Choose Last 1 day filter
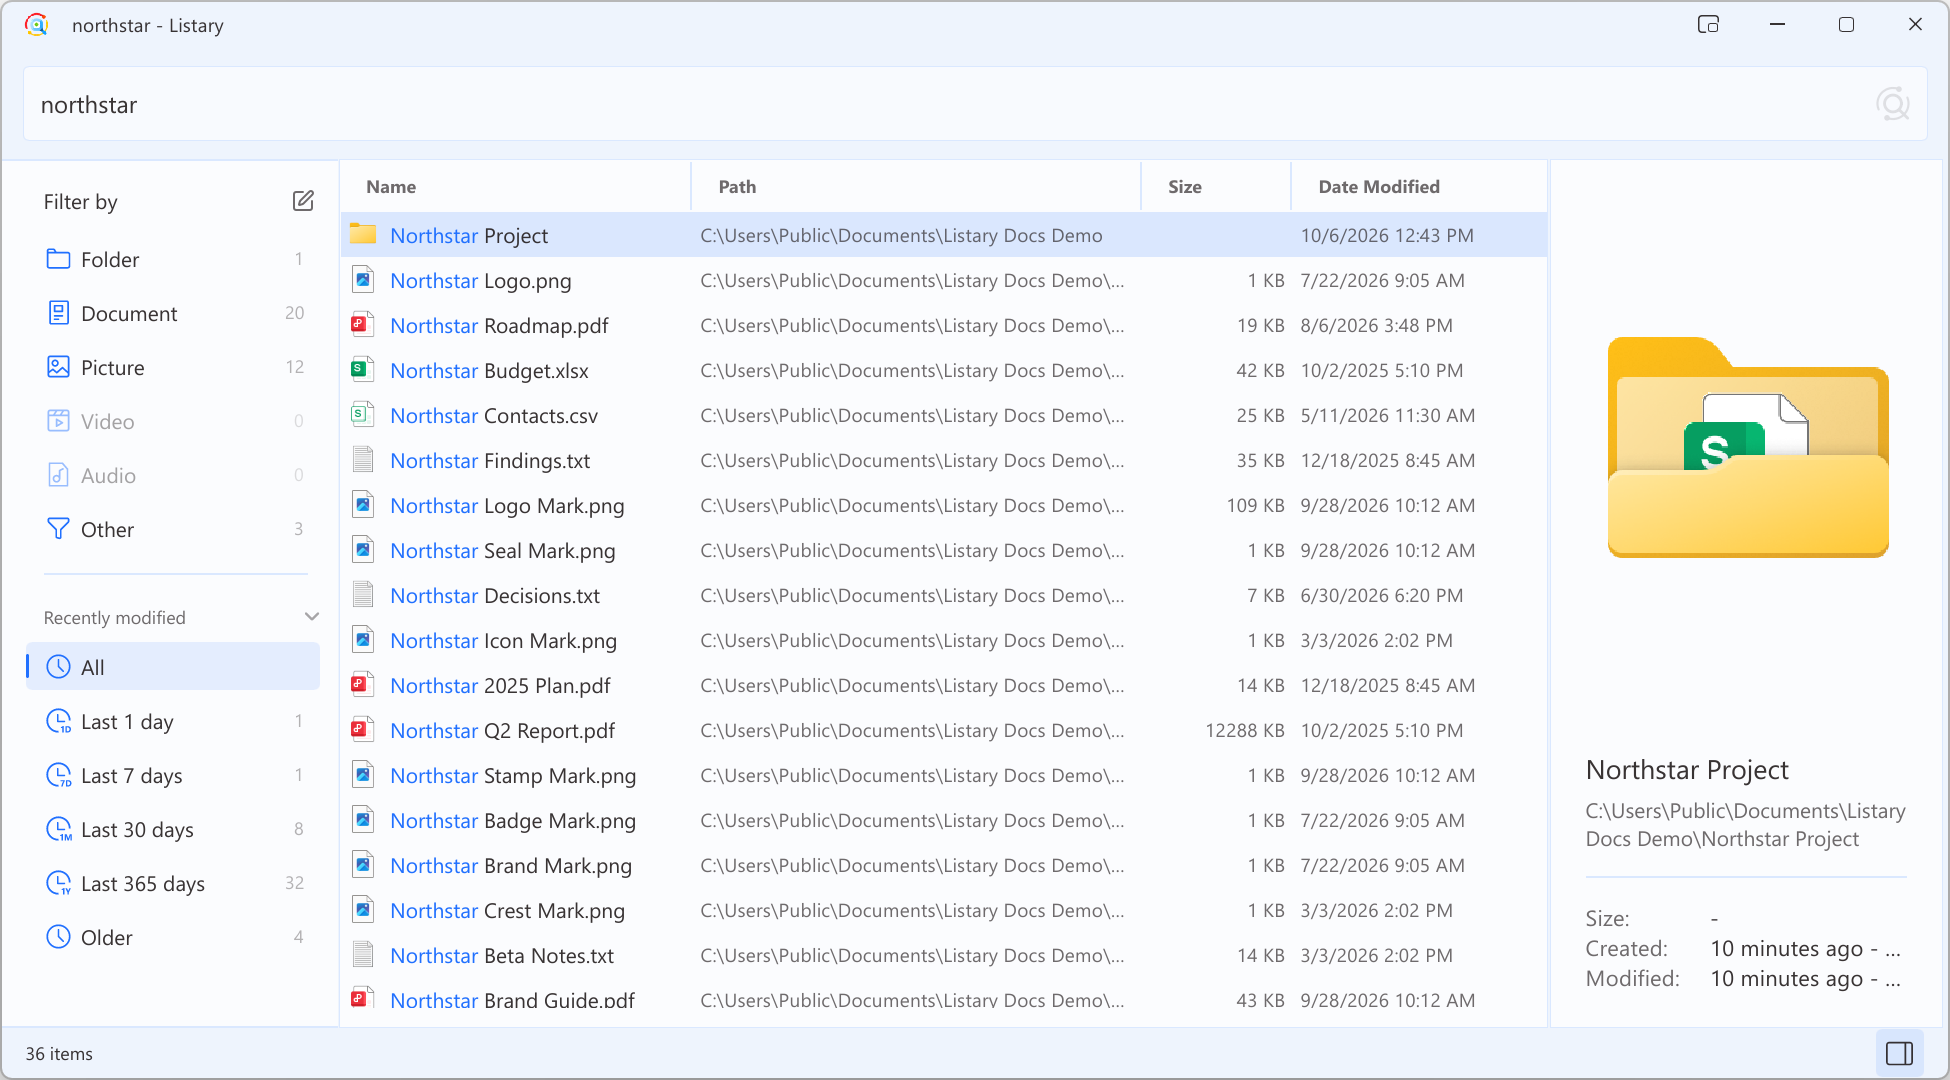 coord(173,722)
